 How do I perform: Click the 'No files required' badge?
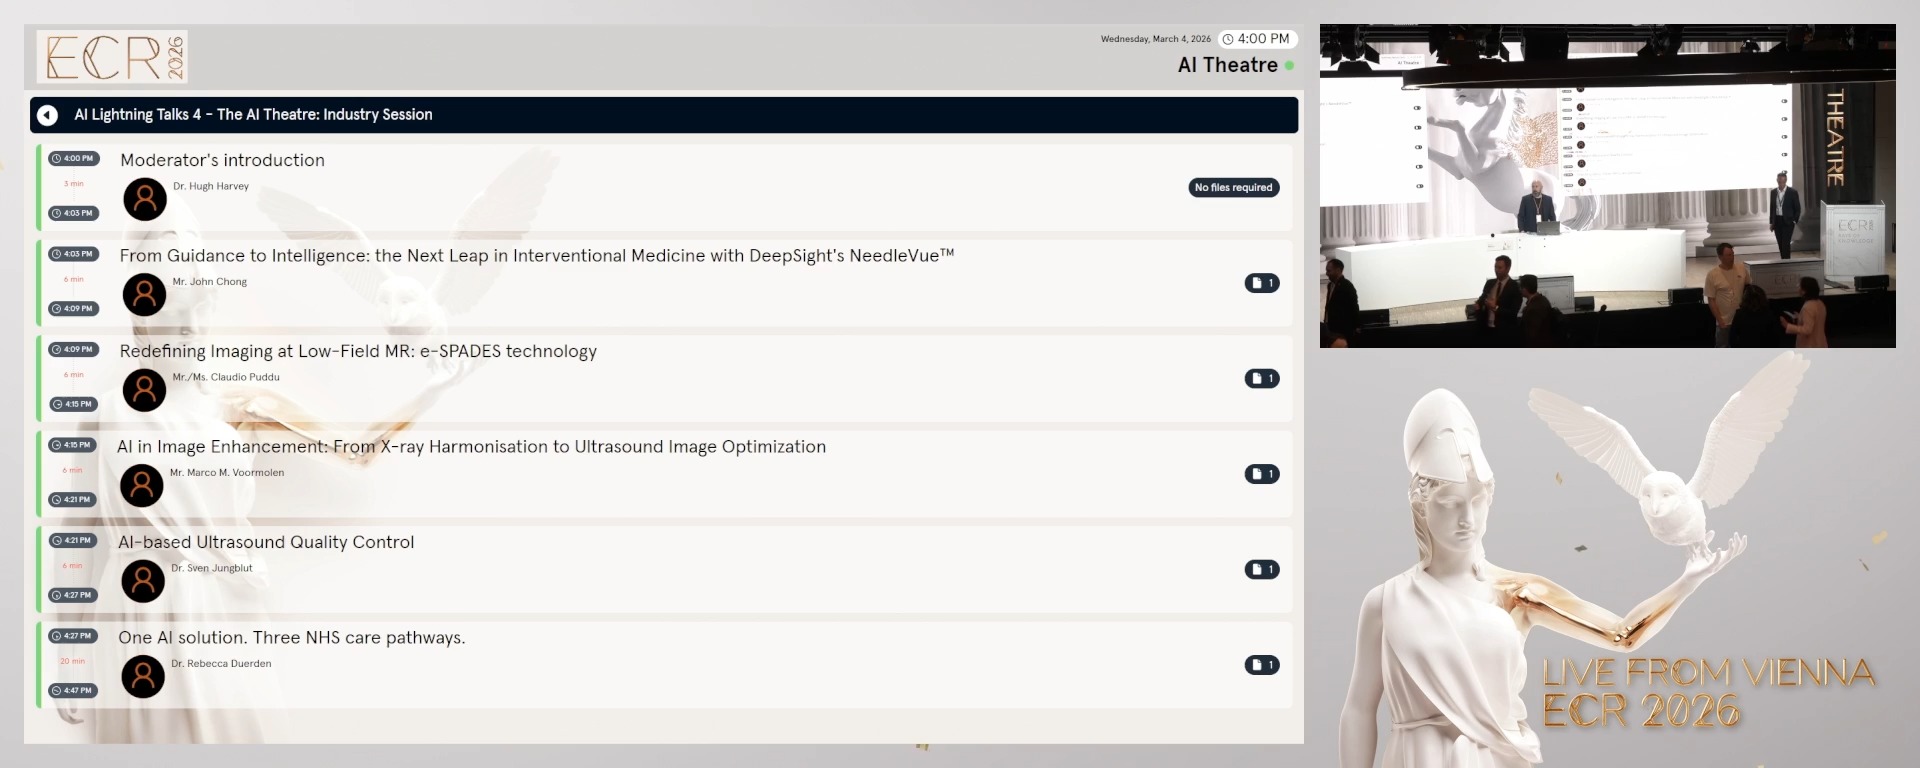point(1233,187)
